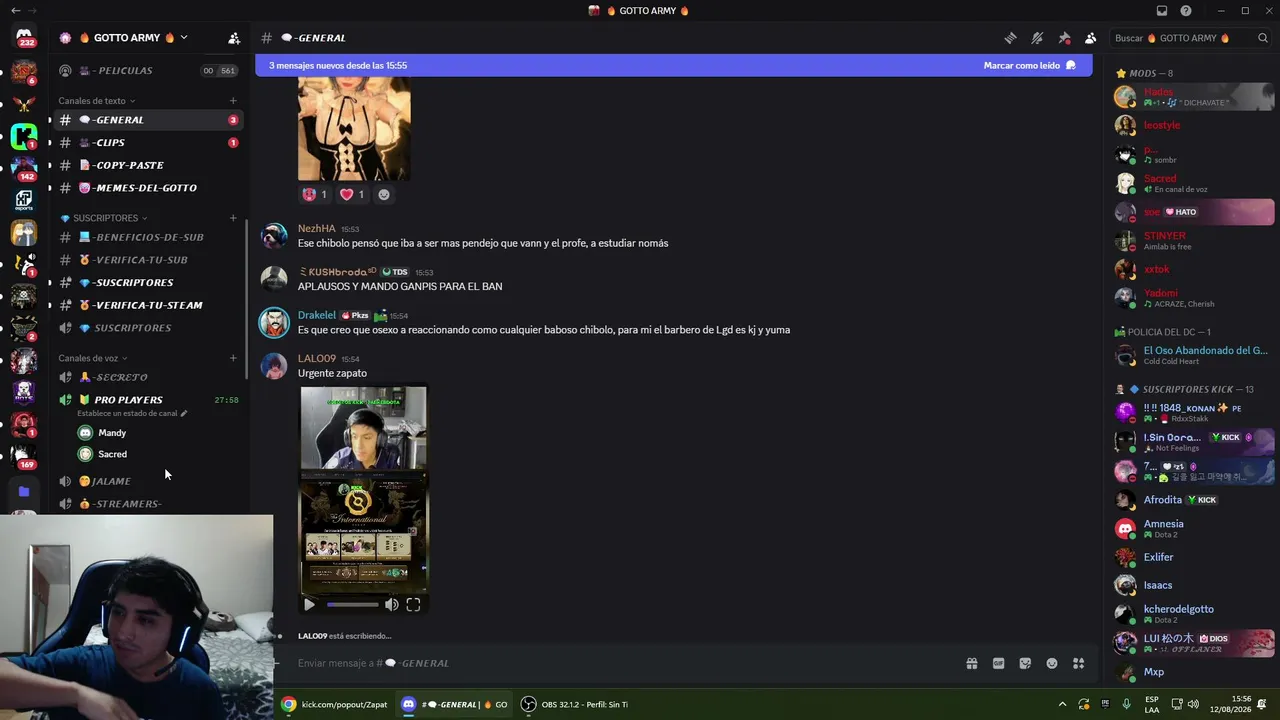Open the Discord inbox
The image size is (1280, 720).
1162,11
